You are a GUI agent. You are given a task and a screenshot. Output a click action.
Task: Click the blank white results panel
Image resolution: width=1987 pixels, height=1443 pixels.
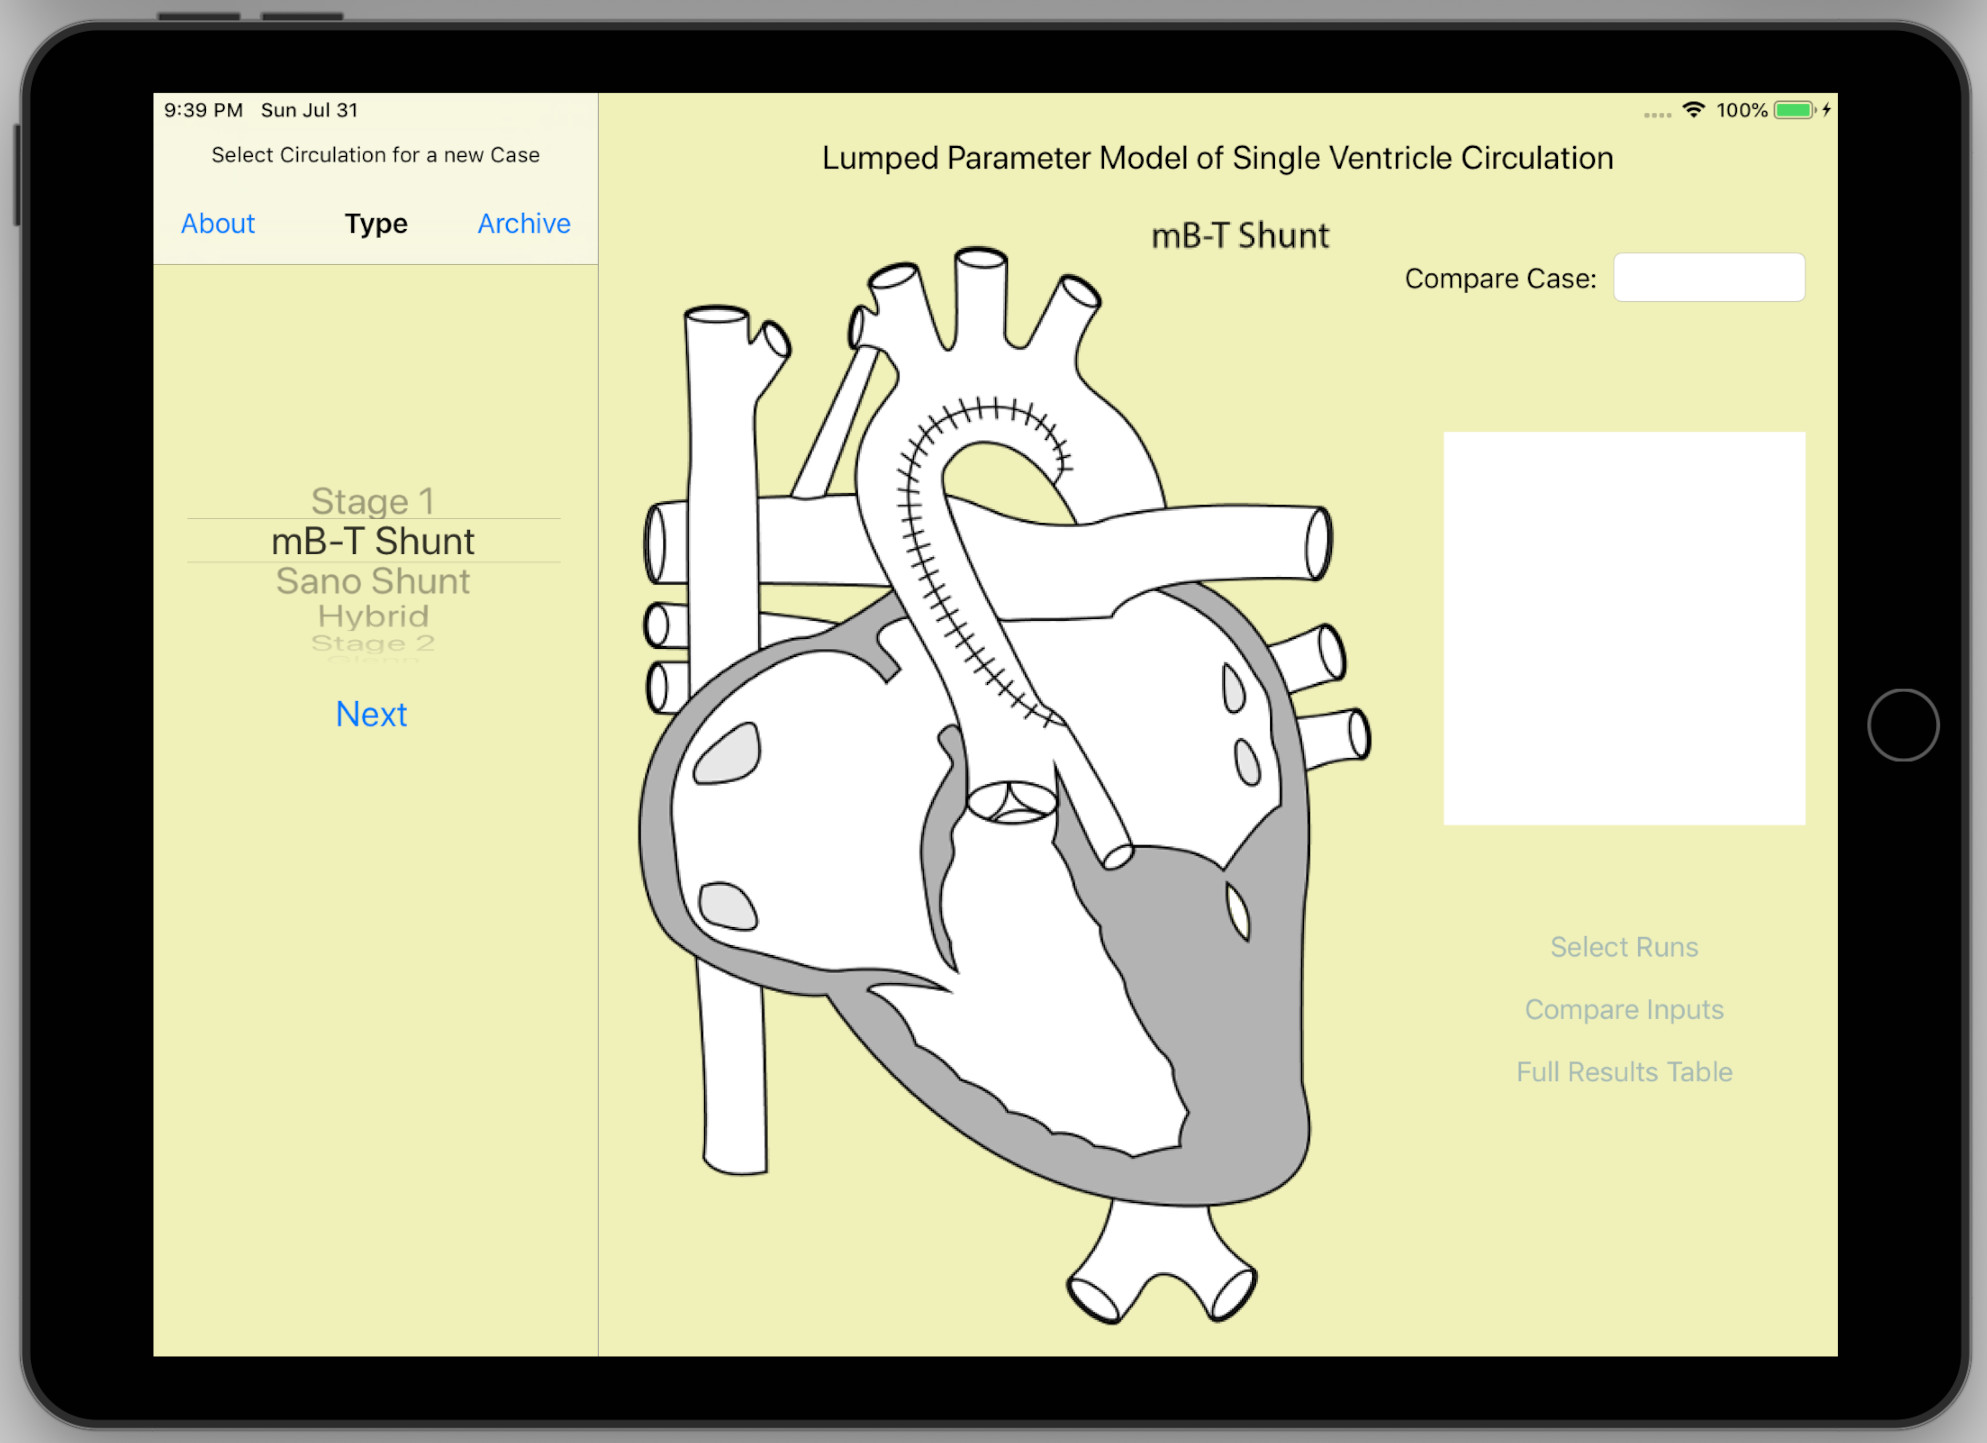1623,628
